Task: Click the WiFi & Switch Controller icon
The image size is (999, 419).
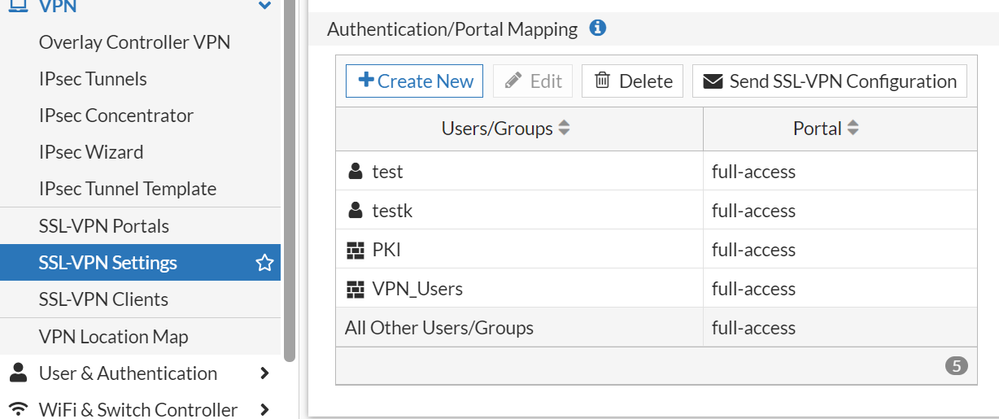Action: click(18, 409)
